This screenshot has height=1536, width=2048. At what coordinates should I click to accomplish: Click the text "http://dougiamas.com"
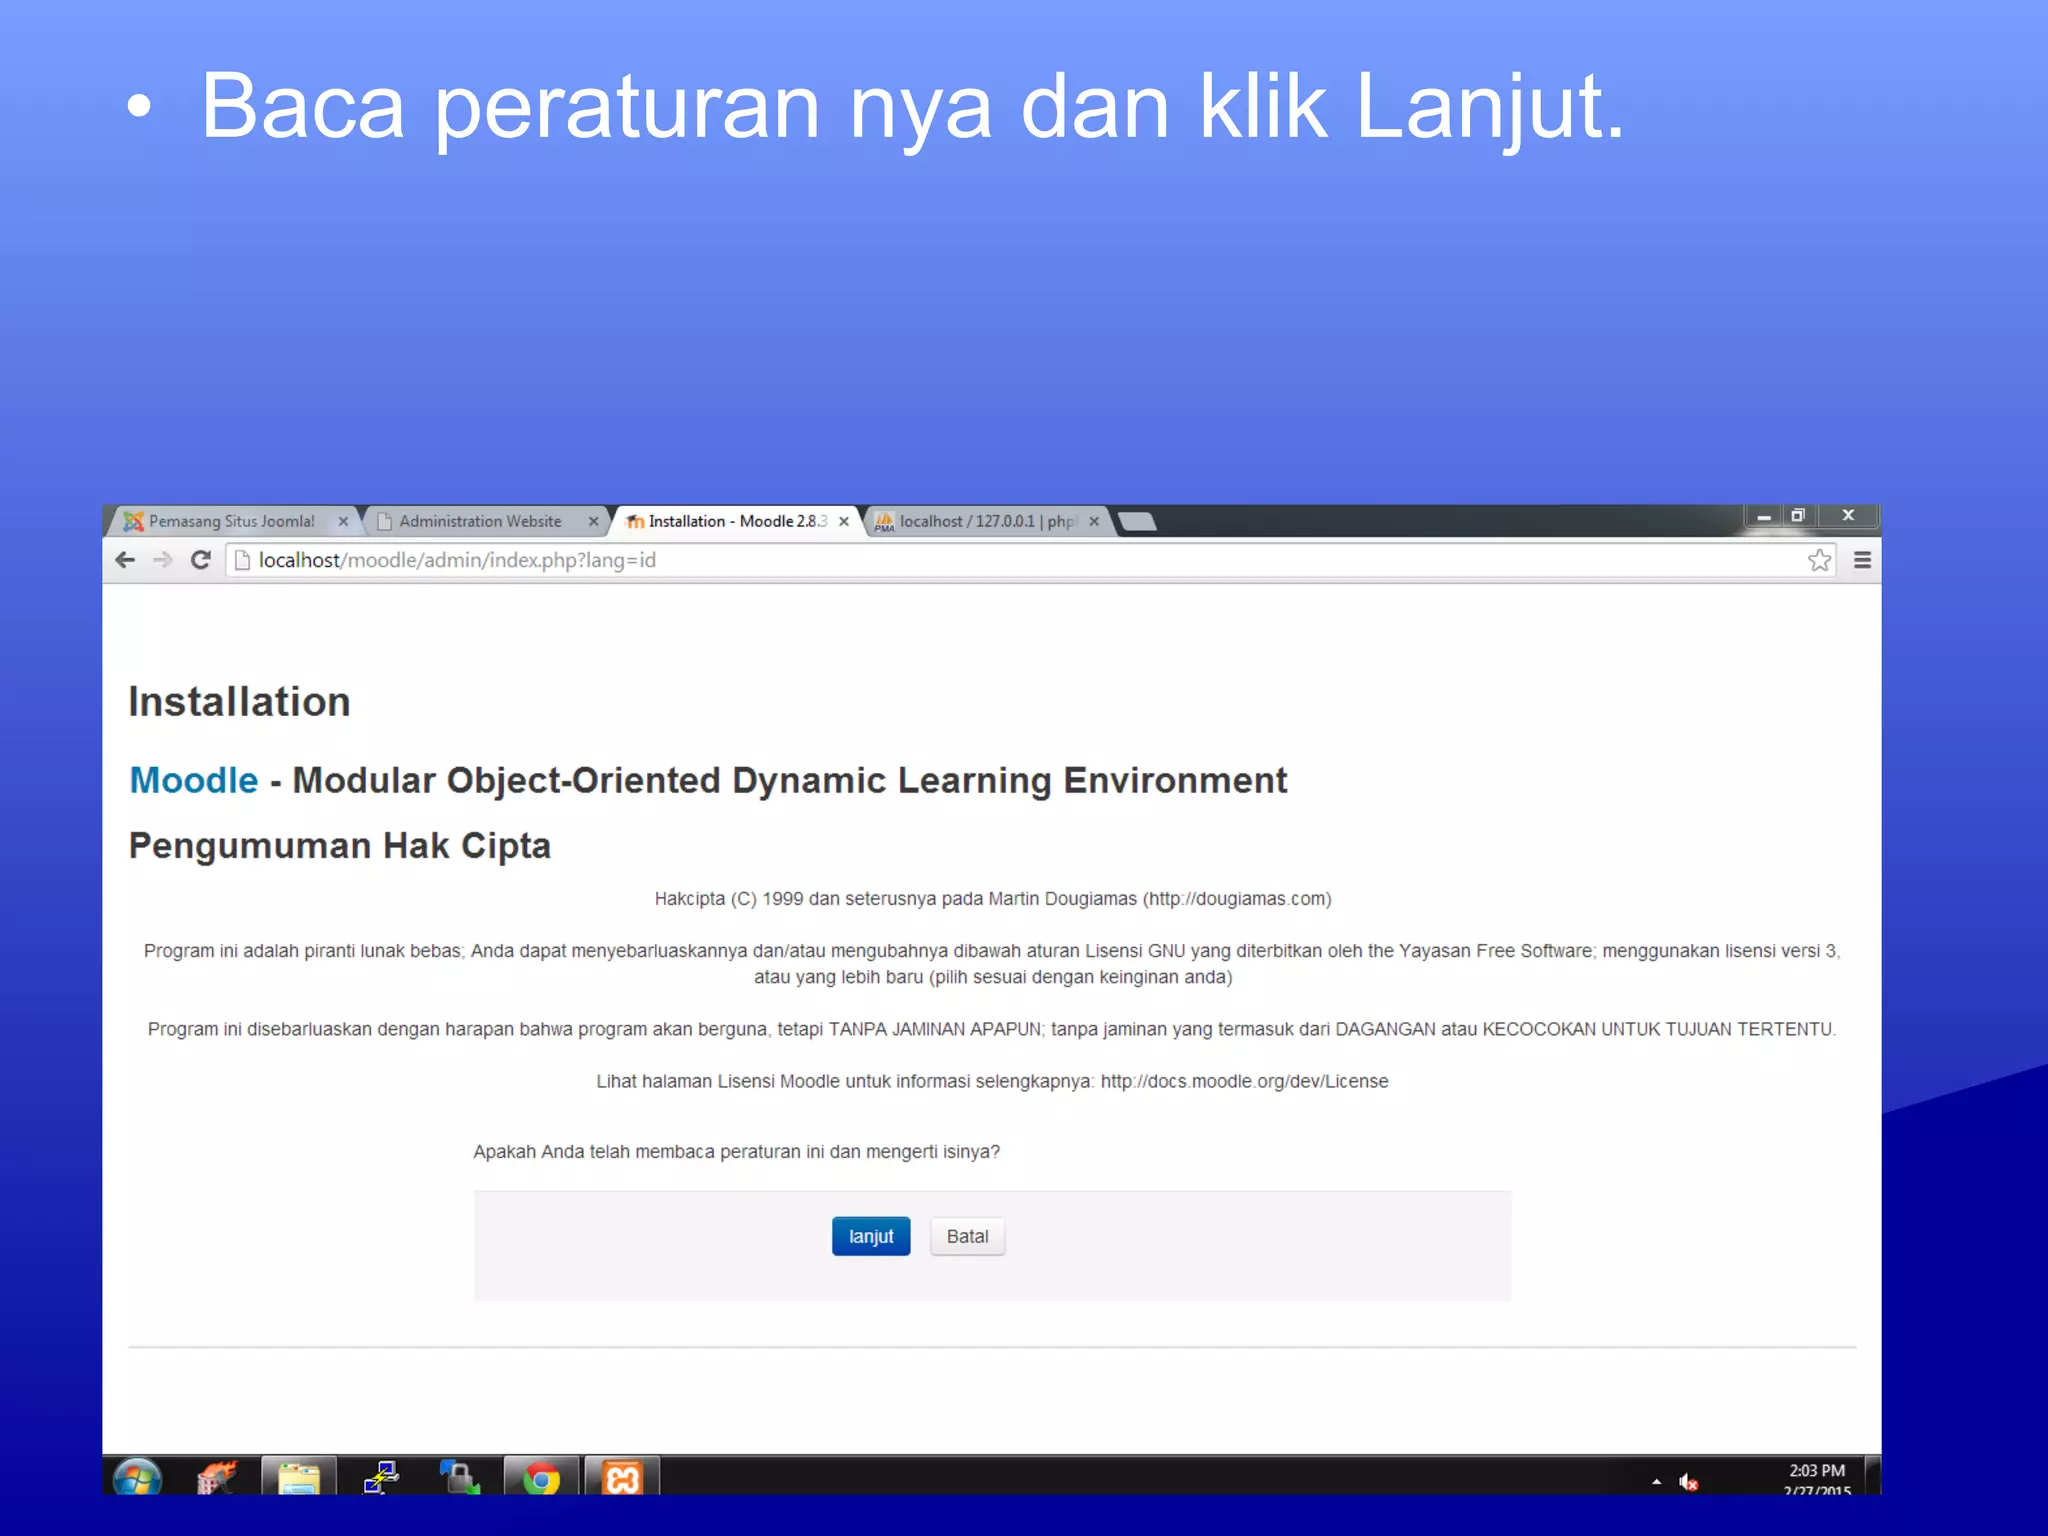(x=1237, y=899)
